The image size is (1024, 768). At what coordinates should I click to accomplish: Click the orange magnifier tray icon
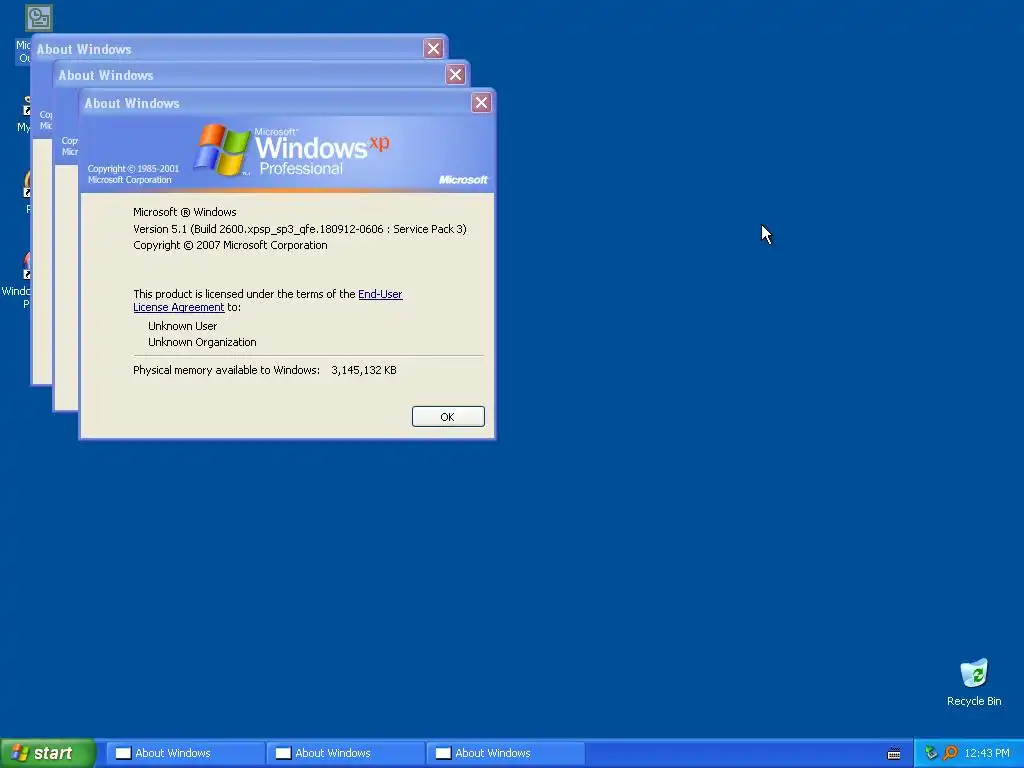950,753
